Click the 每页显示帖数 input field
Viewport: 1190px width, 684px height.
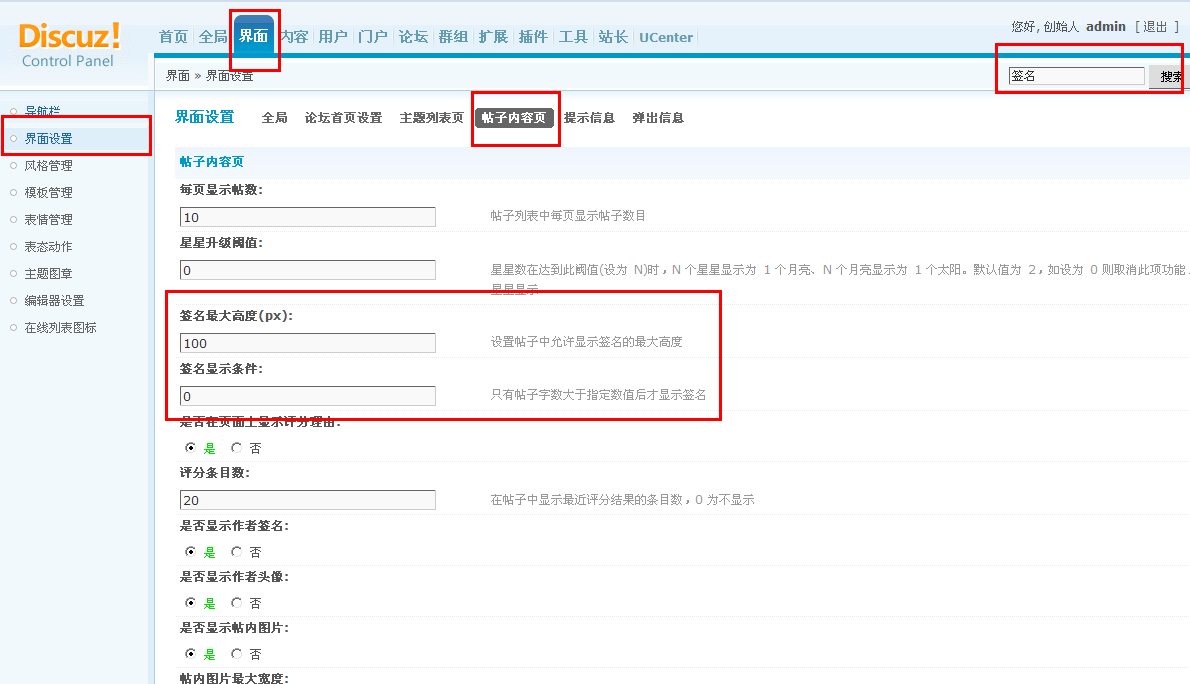point(307,217)
